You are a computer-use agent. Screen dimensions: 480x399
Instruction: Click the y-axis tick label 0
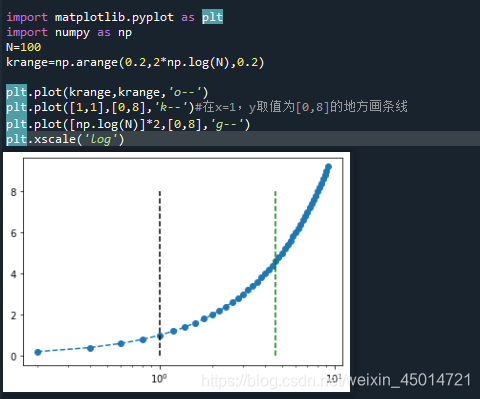(x=13, y=357)
